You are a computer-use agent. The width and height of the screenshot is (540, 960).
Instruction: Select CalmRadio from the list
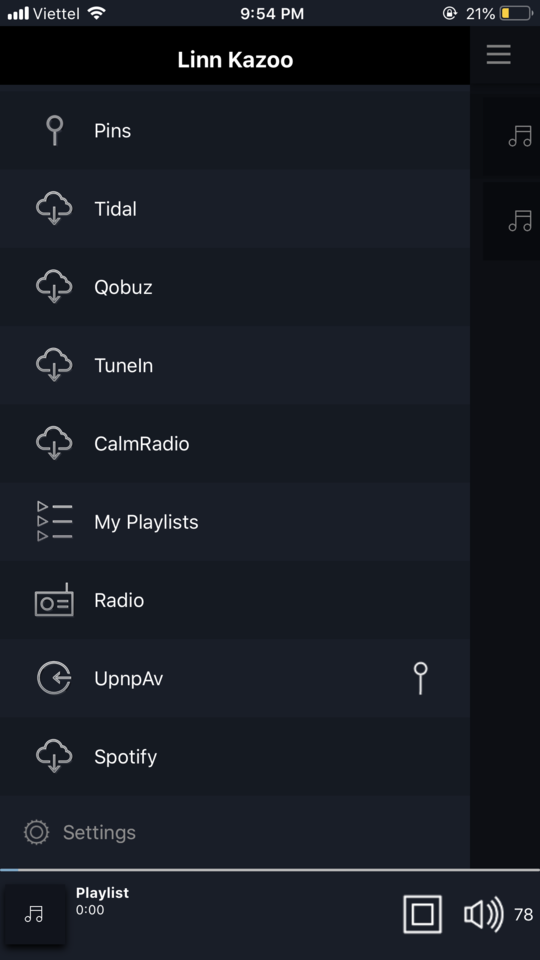coord(235,443)
